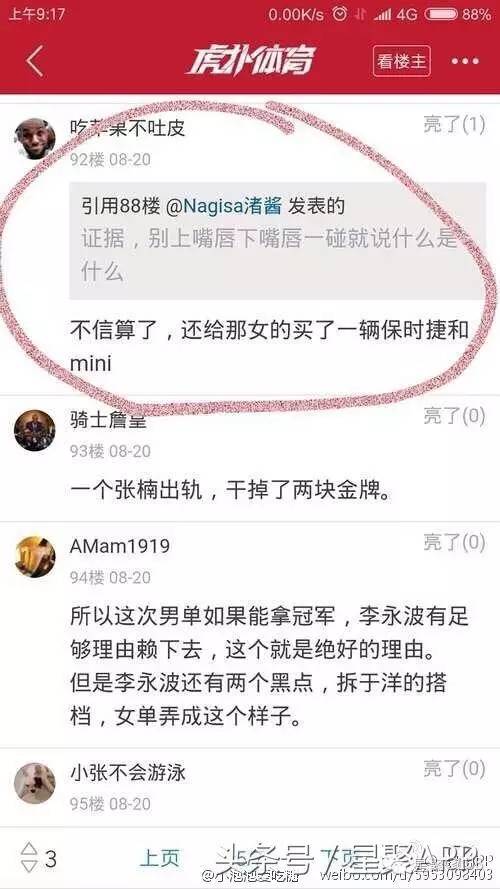Tap 亮了(0) on AMam1919's comment
Image resolution: width=500 pixels, height=889 pixels.
point(454,543)
